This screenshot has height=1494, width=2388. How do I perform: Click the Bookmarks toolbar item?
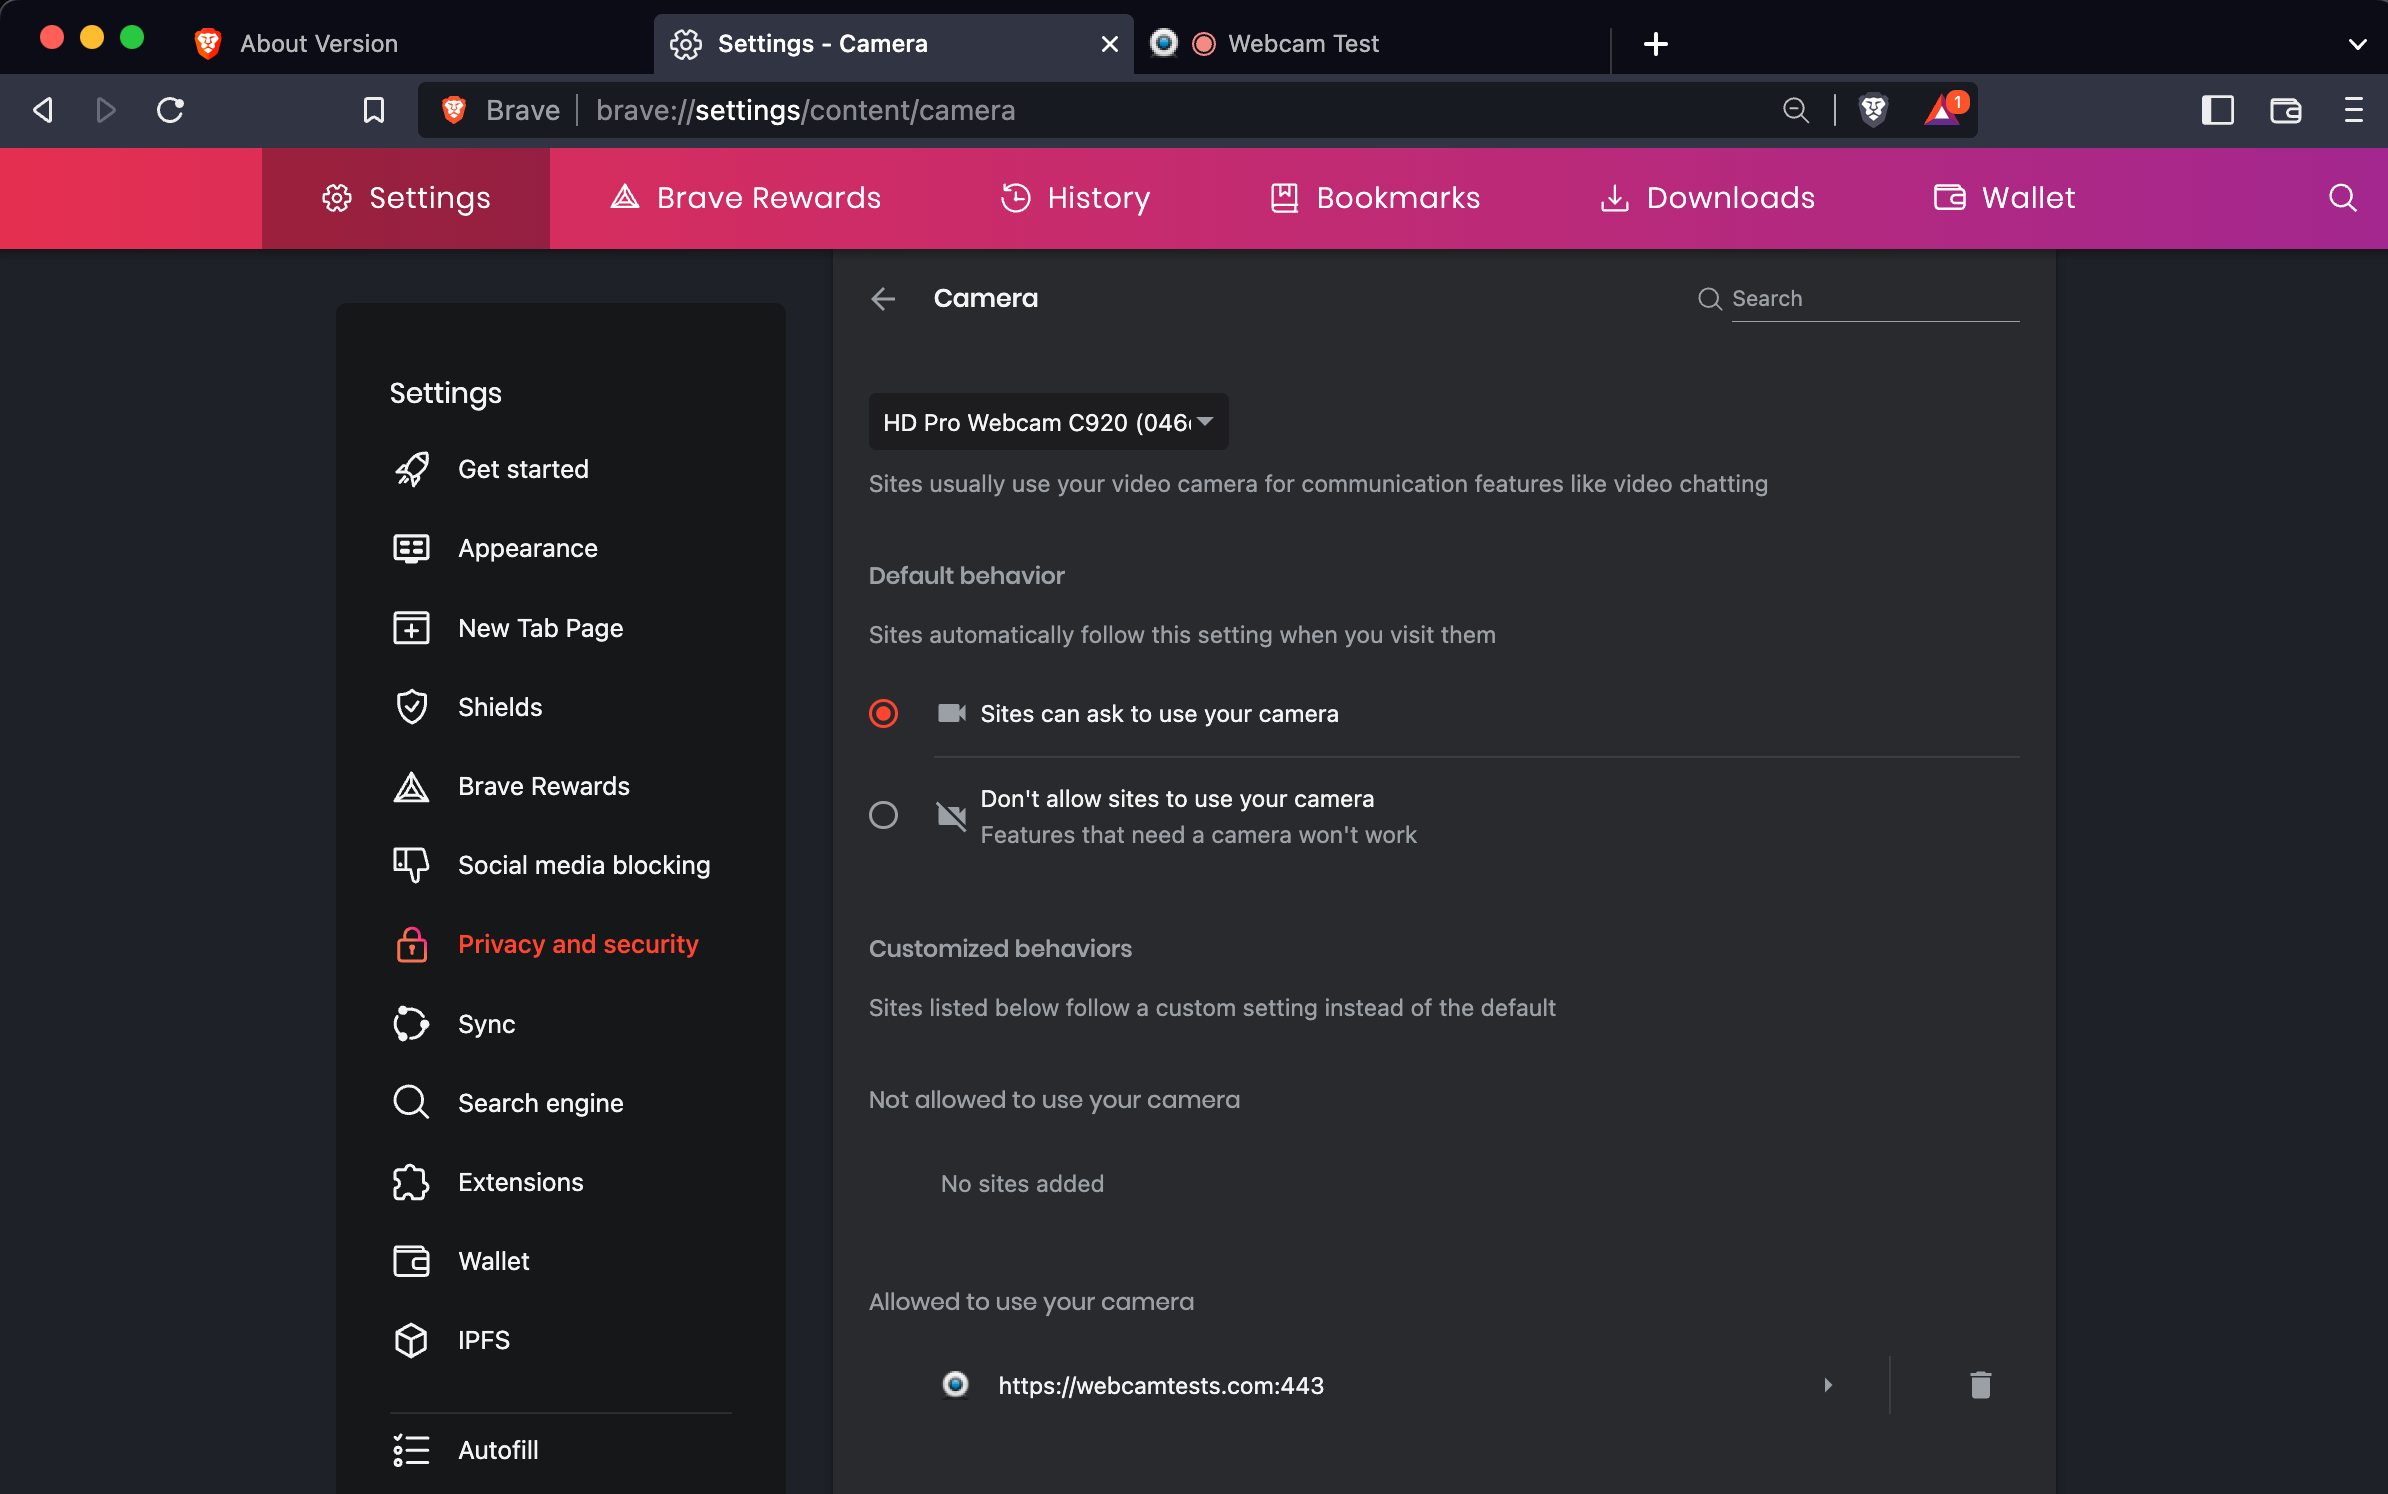point(1375,198)
